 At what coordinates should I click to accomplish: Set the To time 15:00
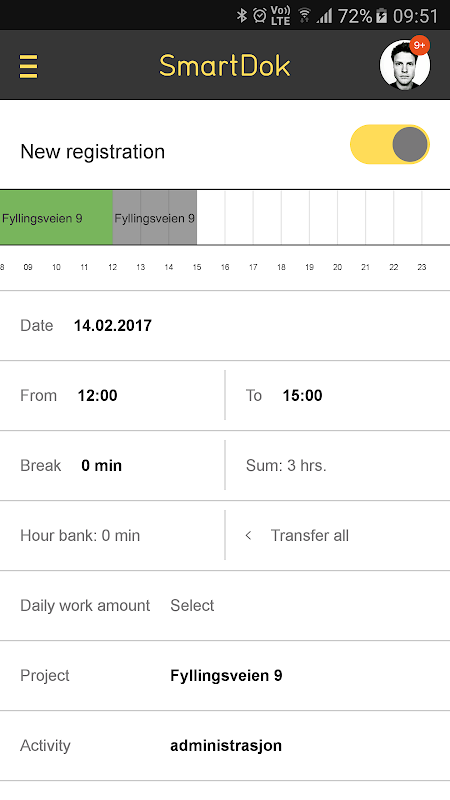point(338,395)
